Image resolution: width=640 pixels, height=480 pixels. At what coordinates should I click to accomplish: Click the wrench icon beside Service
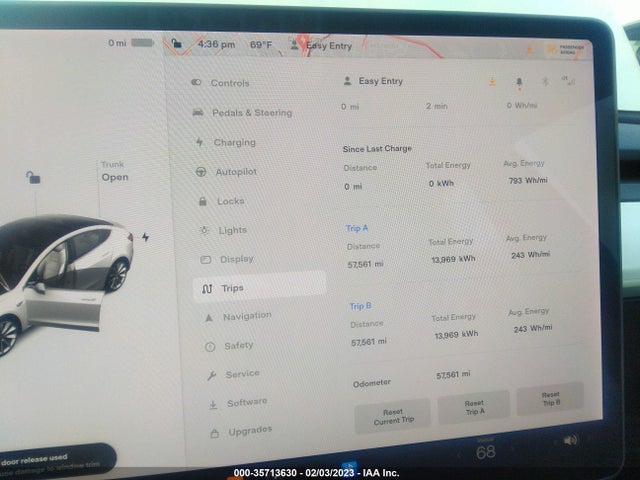point(211,376)
